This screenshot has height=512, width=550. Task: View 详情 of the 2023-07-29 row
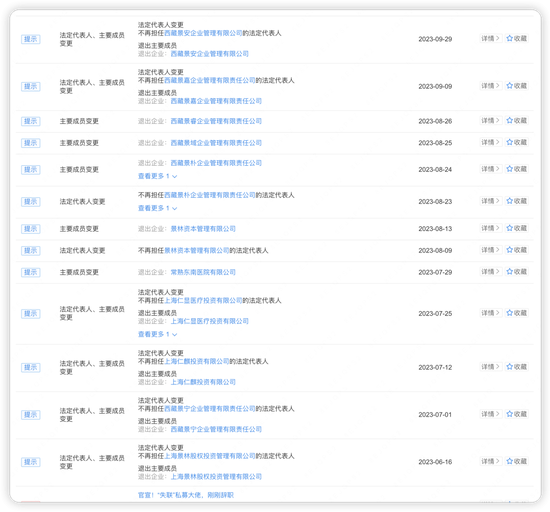coord(491,271)
